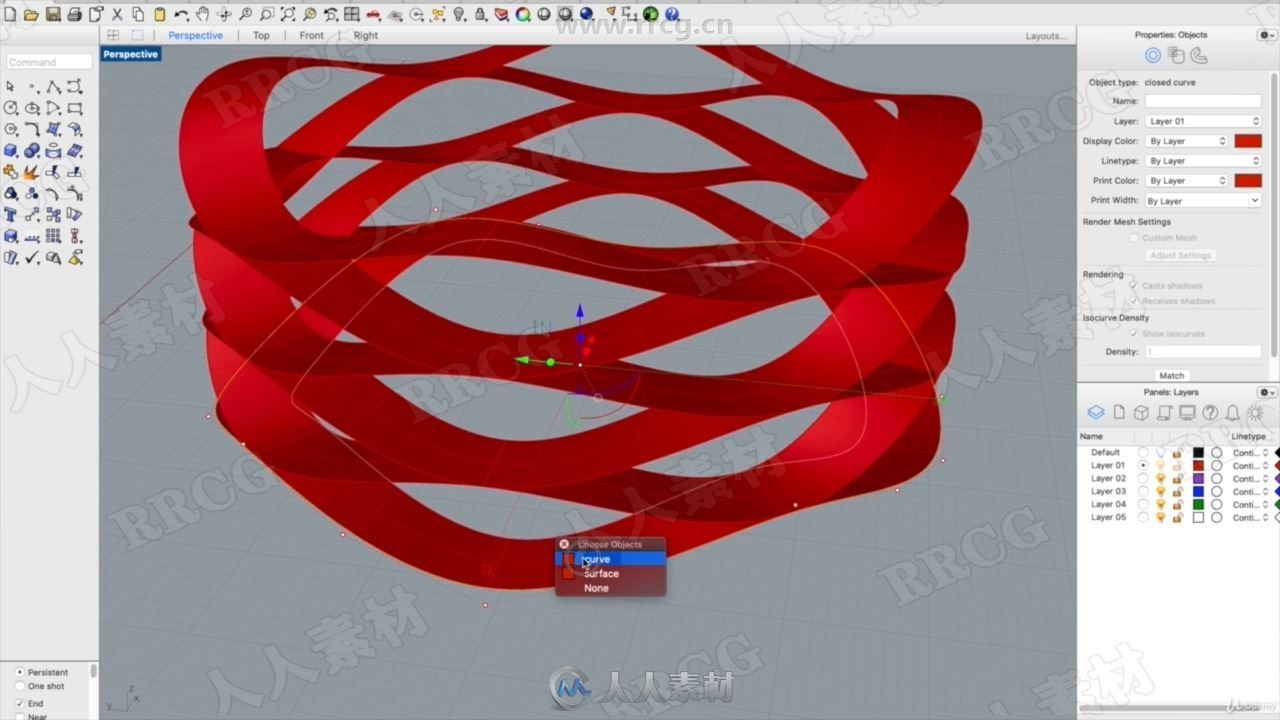Choose the Zoom Extents icon
1280x720 pixels.
coord(288,14)
